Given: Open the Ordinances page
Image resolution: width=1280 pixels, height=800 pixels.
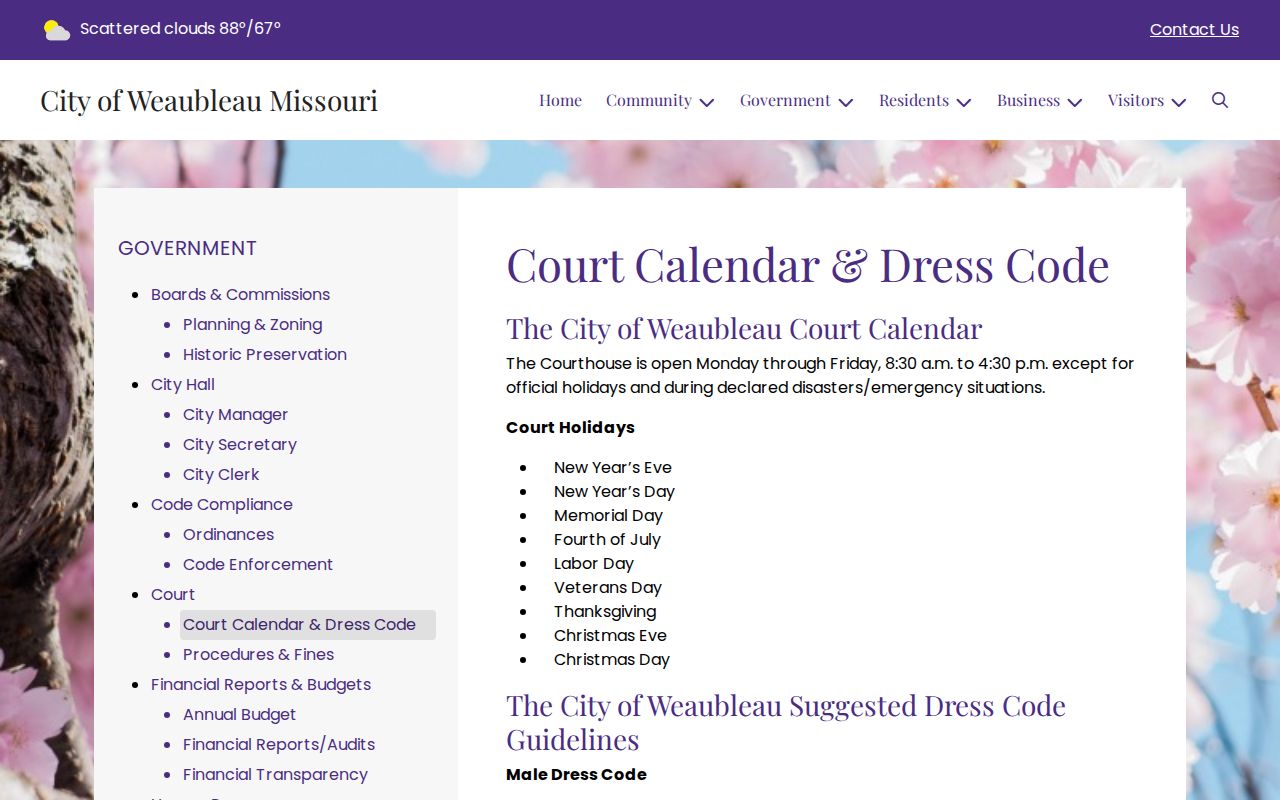Looking at the screenshot, I should (x=228, y=534).
